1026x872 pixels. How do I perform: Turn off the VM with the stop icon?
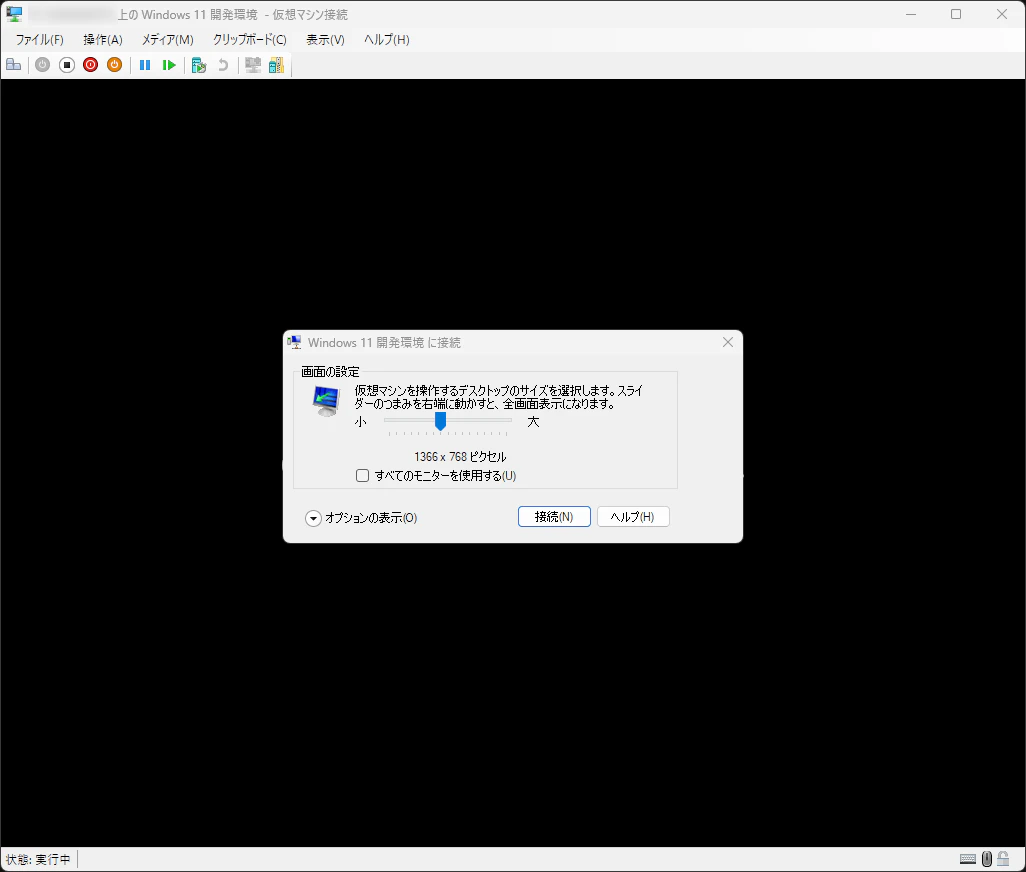coord(67,65)
